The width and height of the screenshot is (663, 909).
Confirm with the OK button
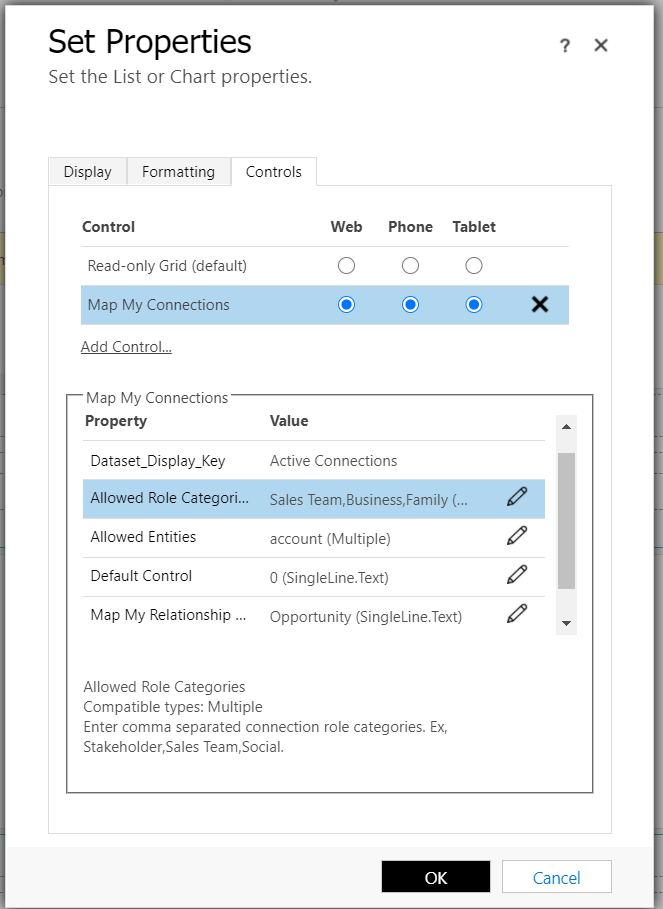point(436,877)
